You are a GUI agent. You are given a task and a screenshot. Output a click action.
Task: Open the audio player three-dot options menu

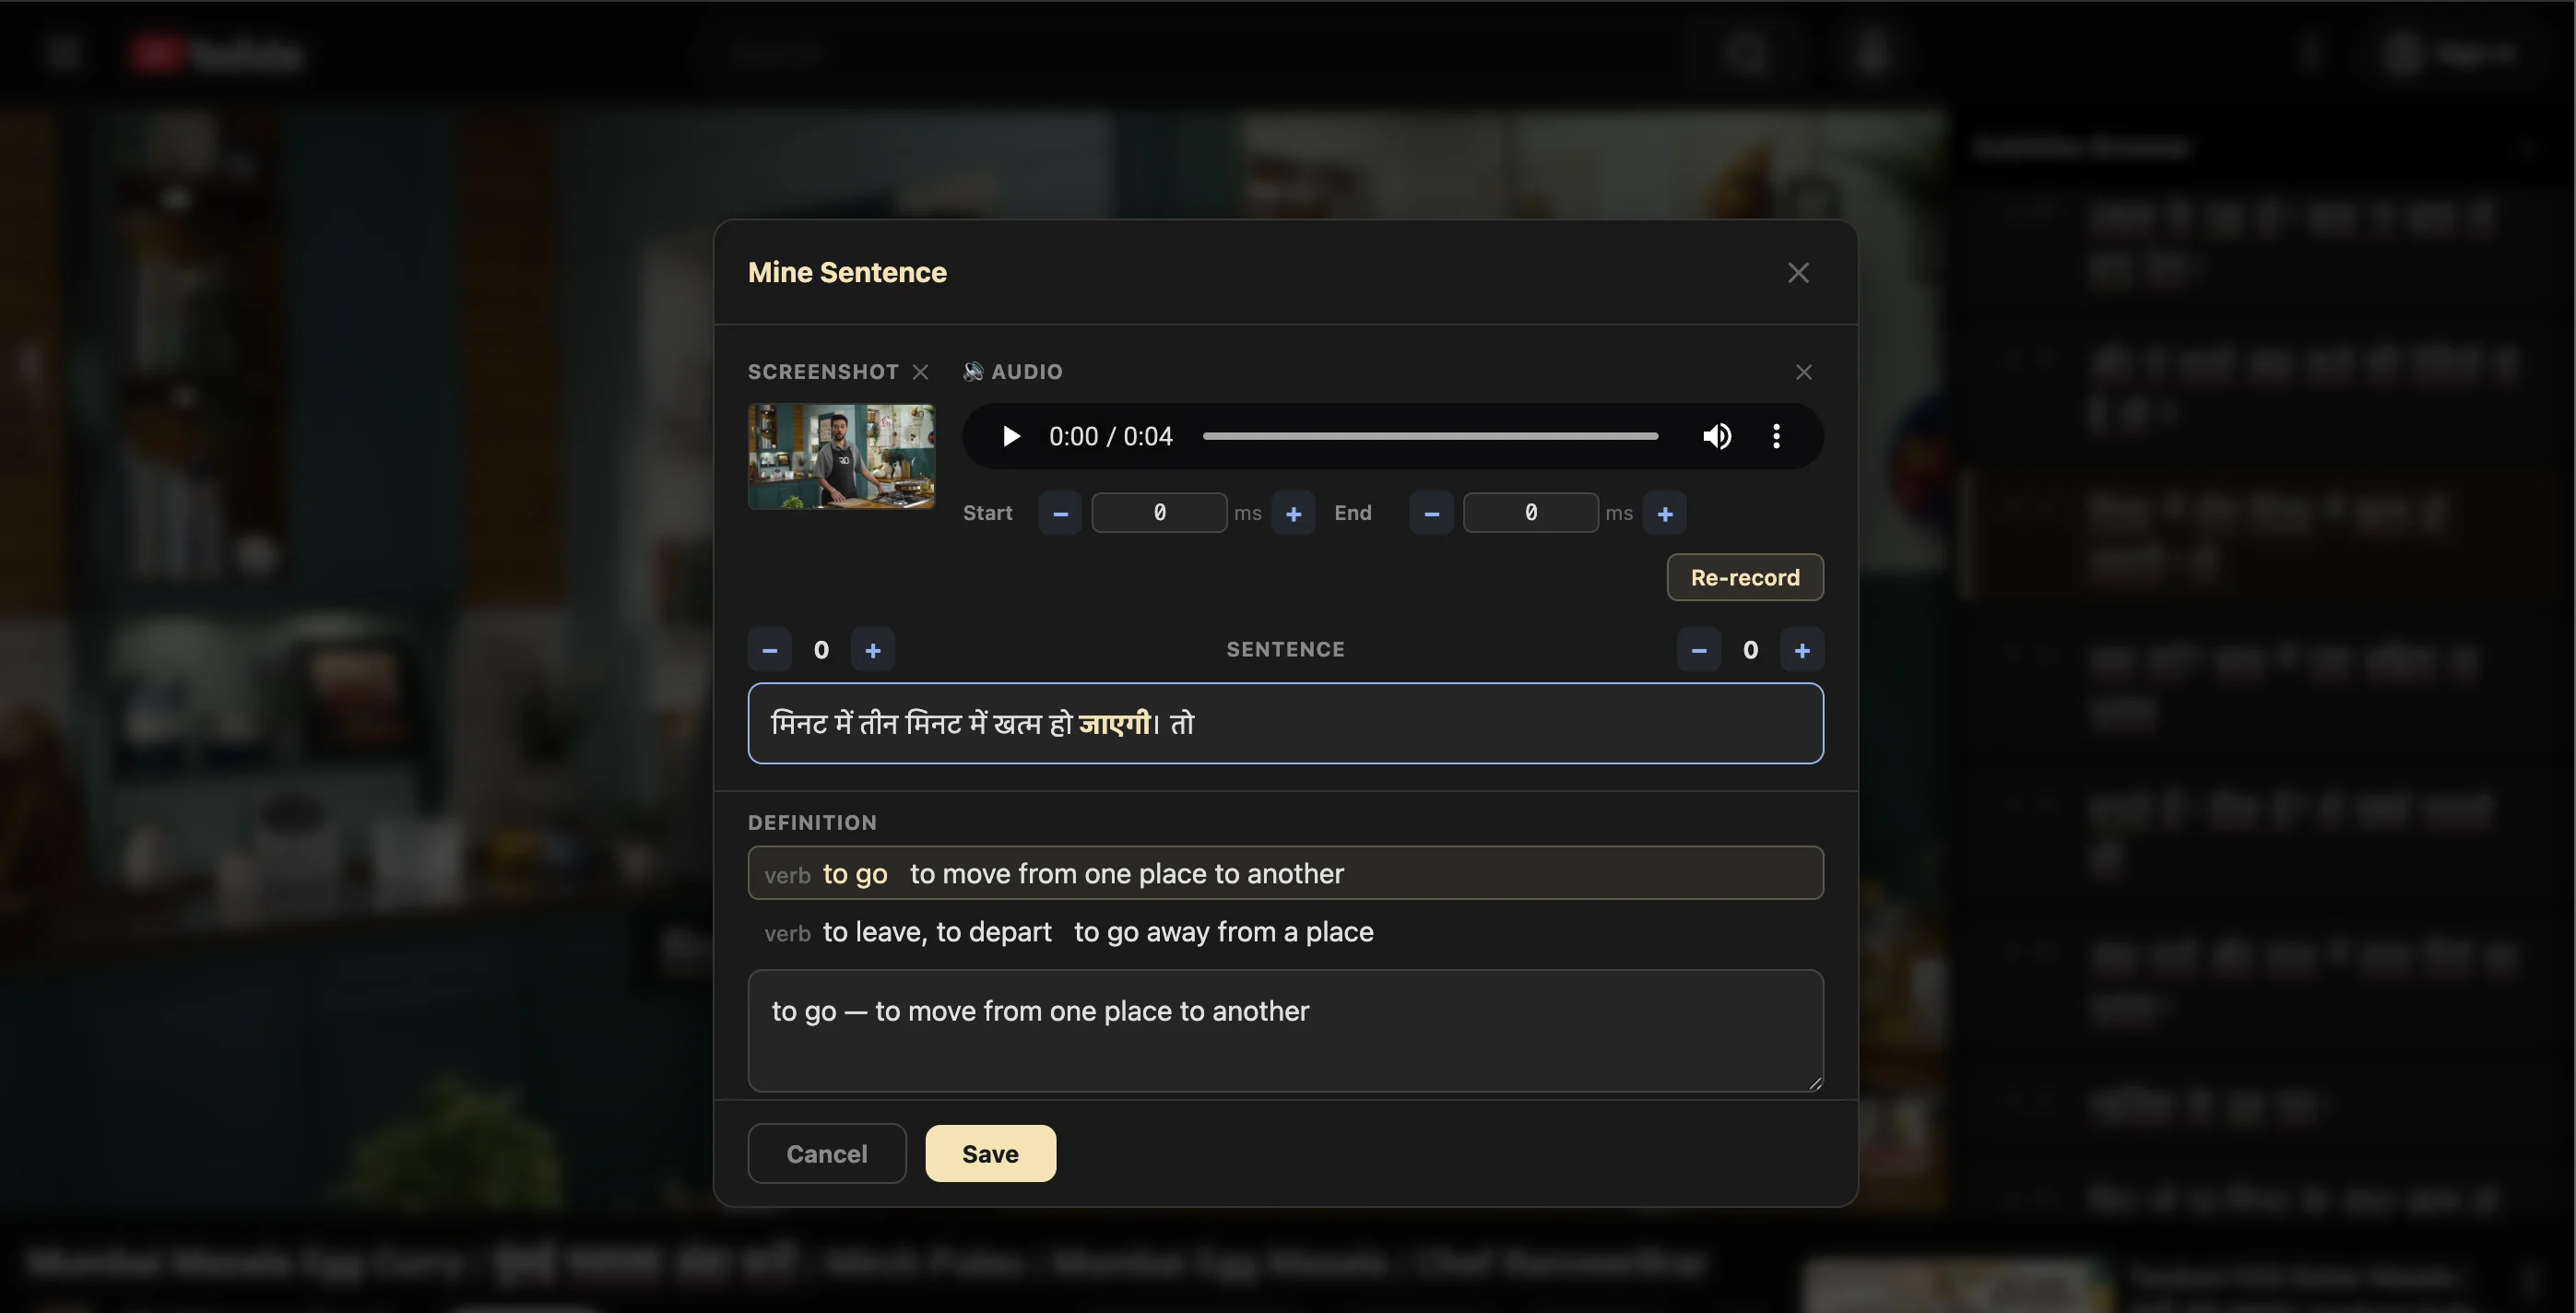(1777, 436)
